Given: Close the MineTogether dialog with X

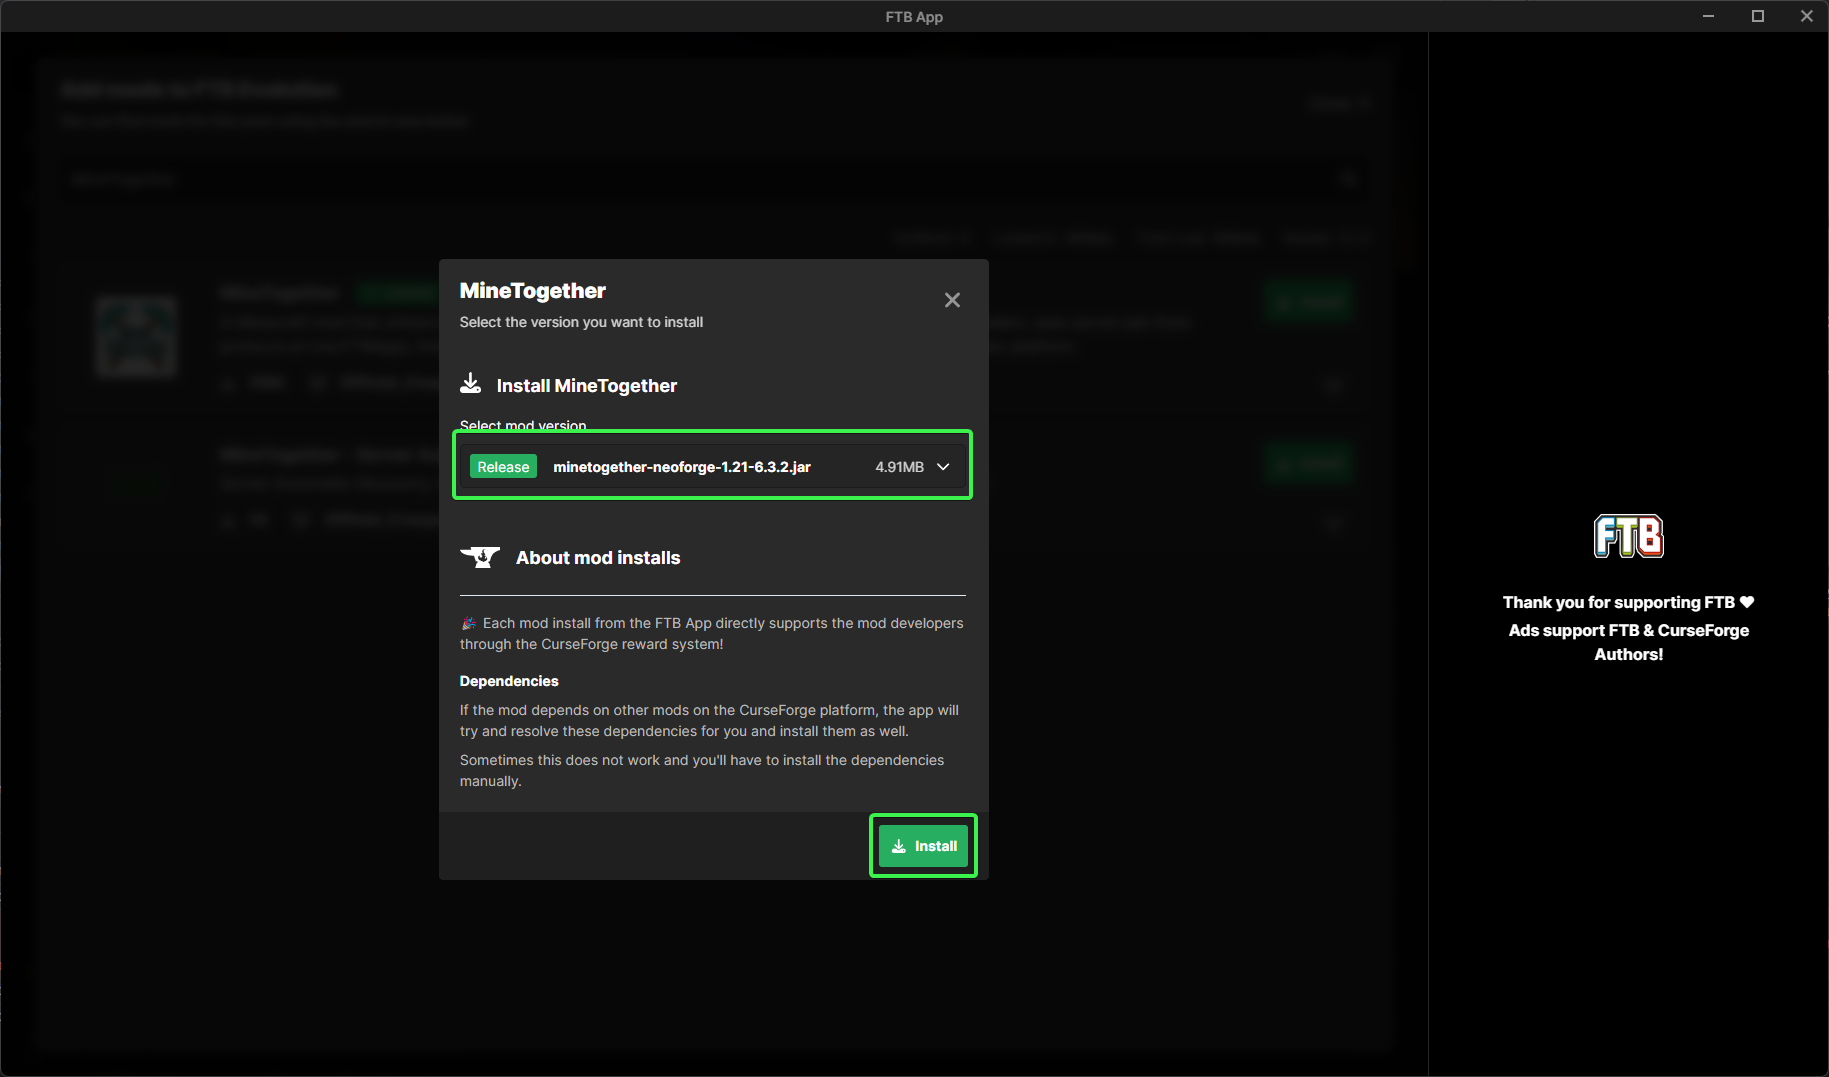Looking at the screenshot, I should tap(952, 300).
